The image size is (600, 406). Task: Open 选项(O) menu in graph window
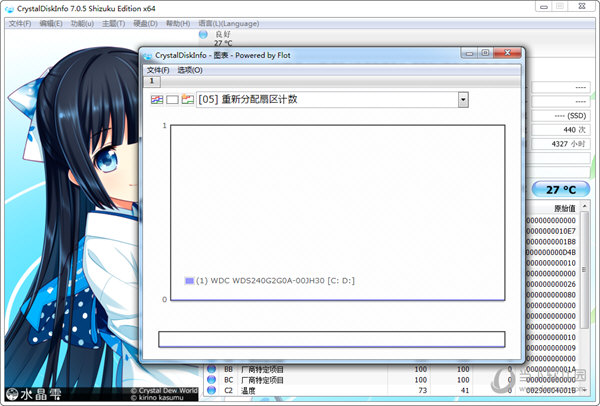click(x=190, y=70)
